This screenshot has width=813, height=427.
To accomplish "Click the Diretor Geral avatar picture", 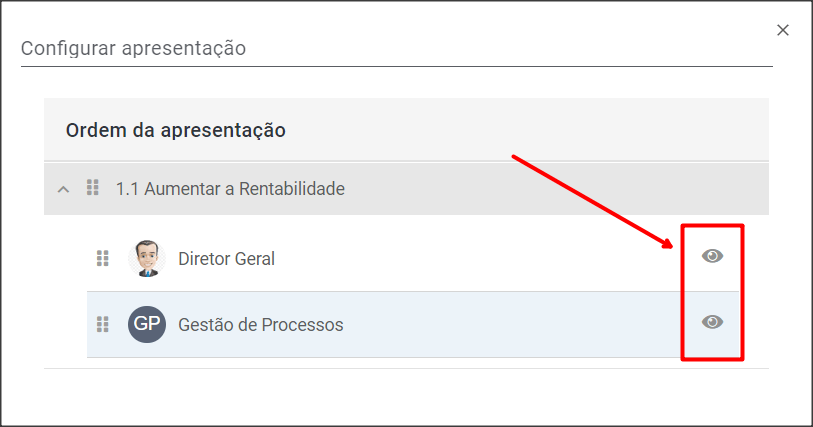I will pos(146,259).
